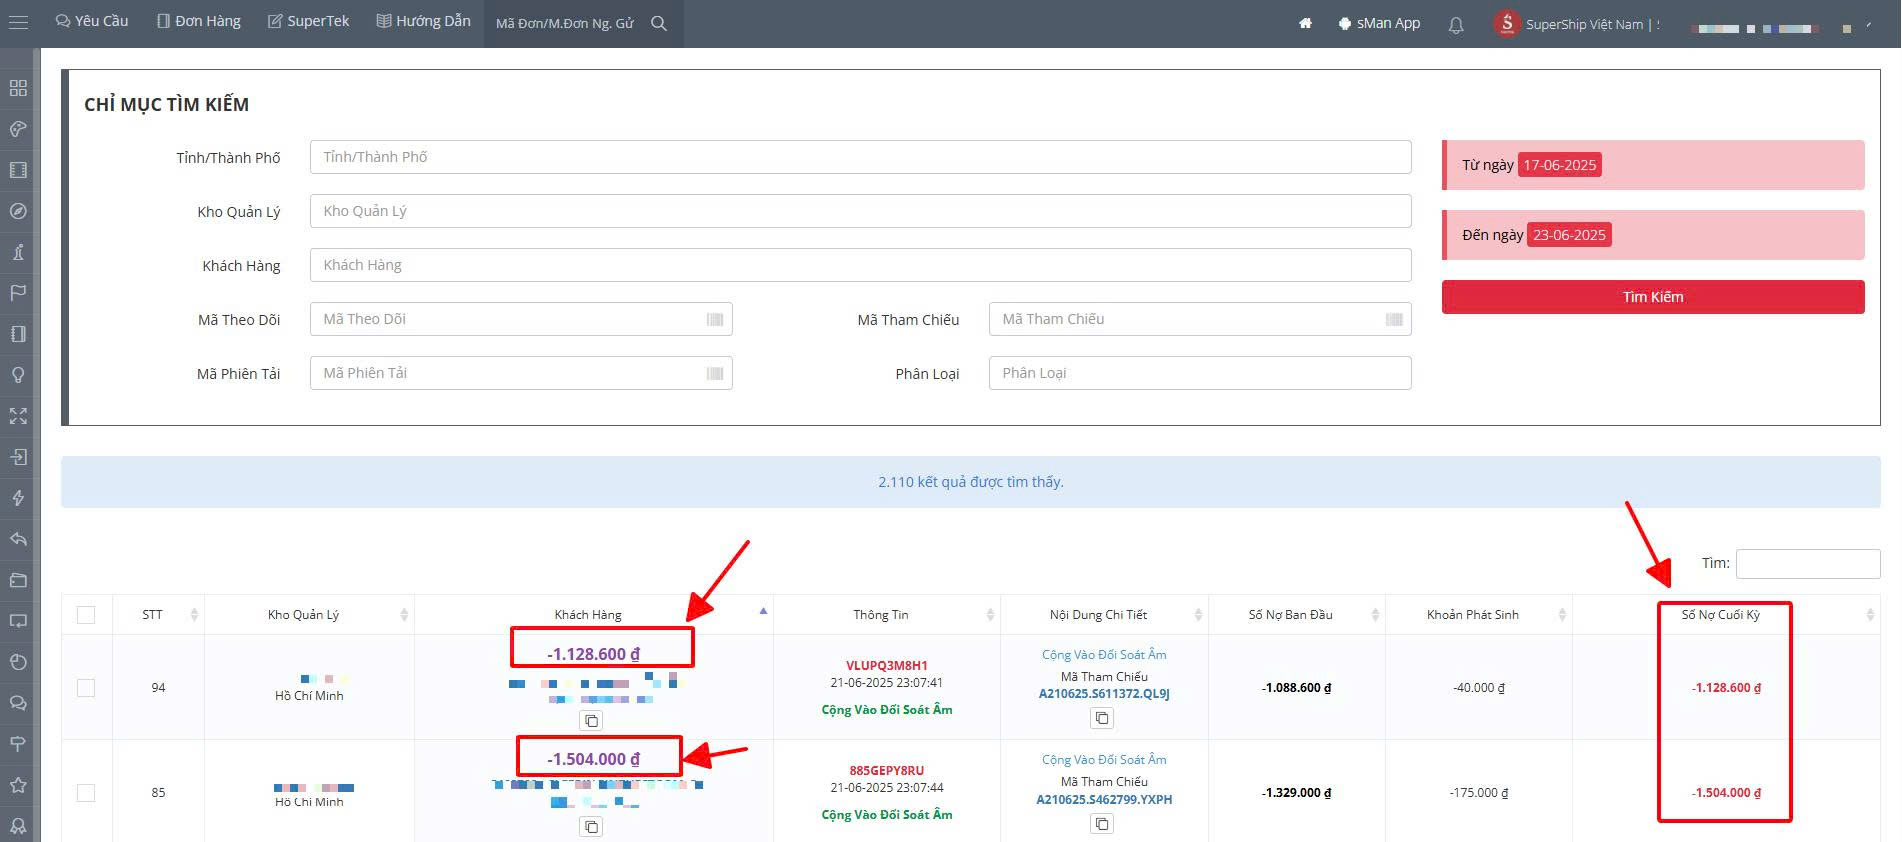
Task: Click the film strip icon in sidebar
Action: (x=18, y=170)
